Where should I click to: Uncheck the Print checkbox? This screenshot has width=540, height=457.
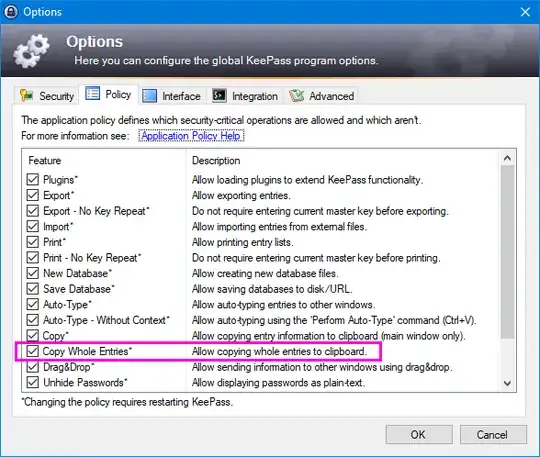pos(33,242)
